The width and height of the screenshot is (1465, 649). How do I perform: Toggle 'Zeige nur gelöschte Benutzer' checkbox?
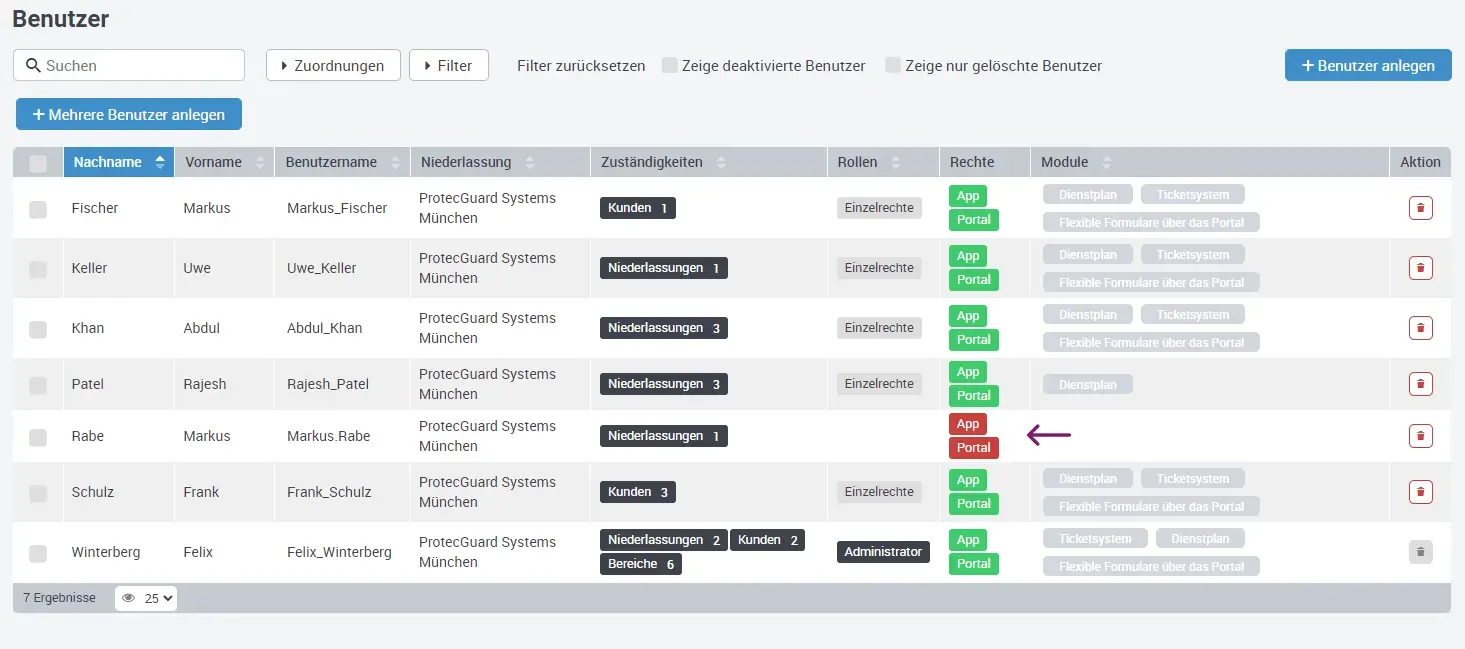(x=893, y=66)
